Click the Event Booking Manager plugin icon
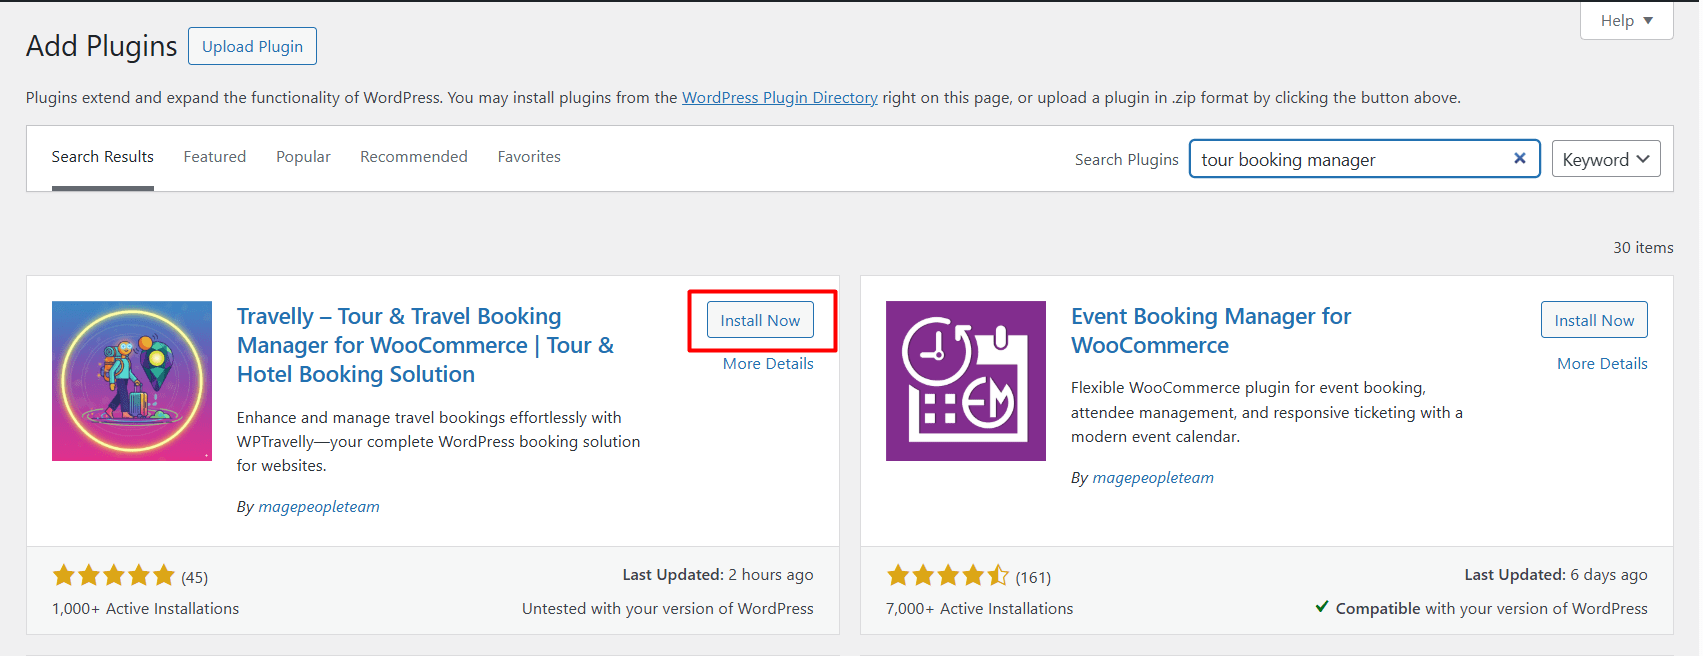The width and height of the screenshot is (1703, 656). [x=965, y=381]
